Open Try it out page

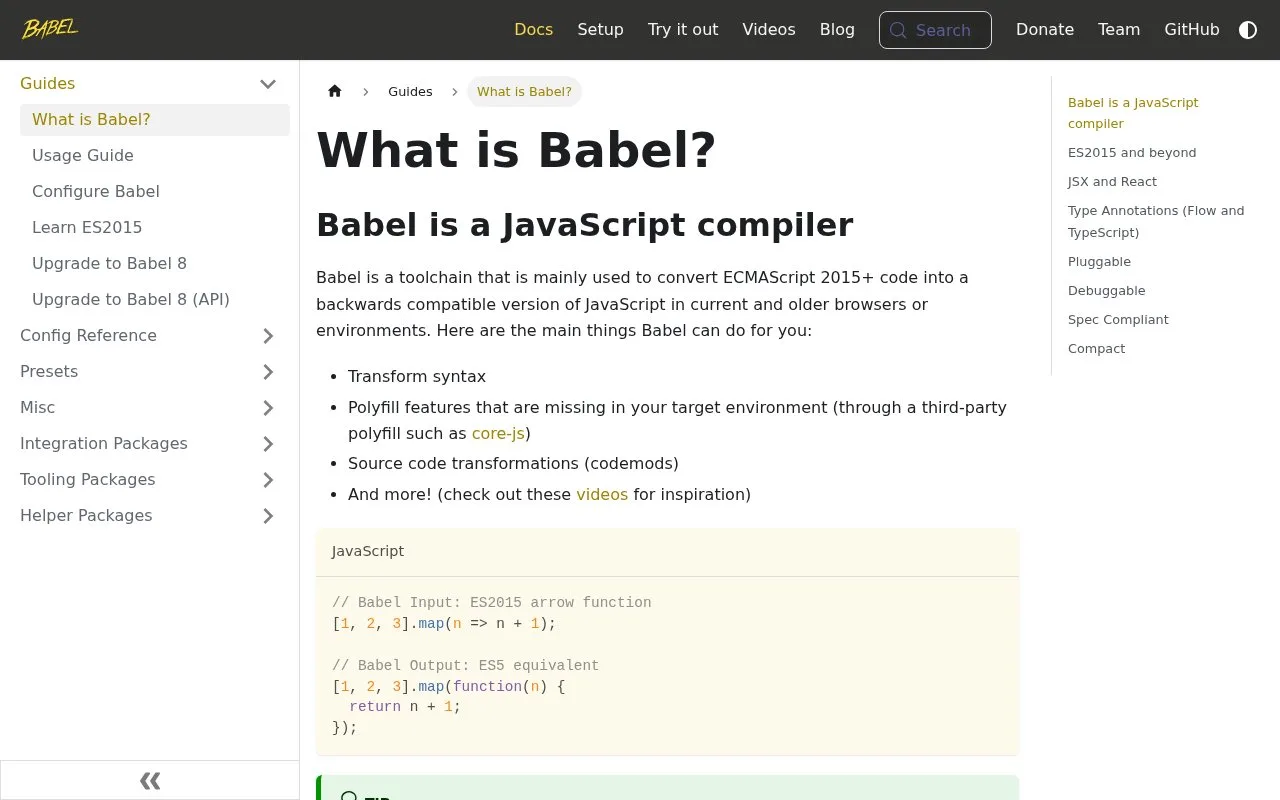pos(683,30)
